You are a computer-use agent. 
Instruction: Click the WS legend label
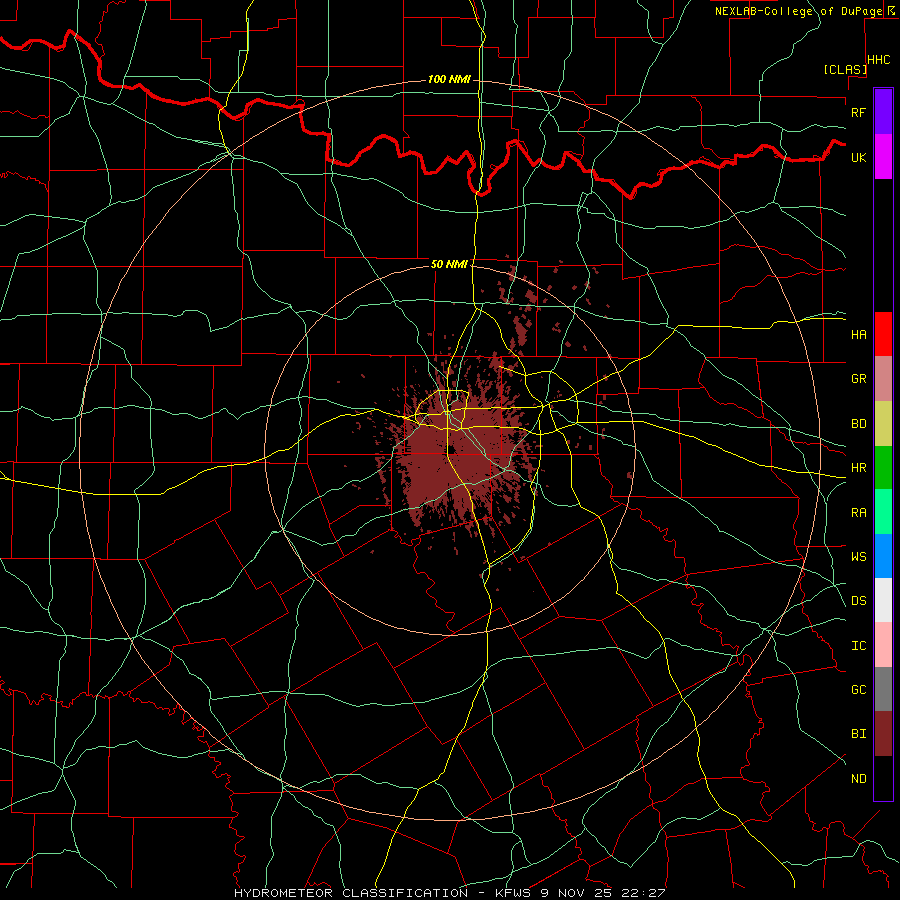click(x=859, y=556)
